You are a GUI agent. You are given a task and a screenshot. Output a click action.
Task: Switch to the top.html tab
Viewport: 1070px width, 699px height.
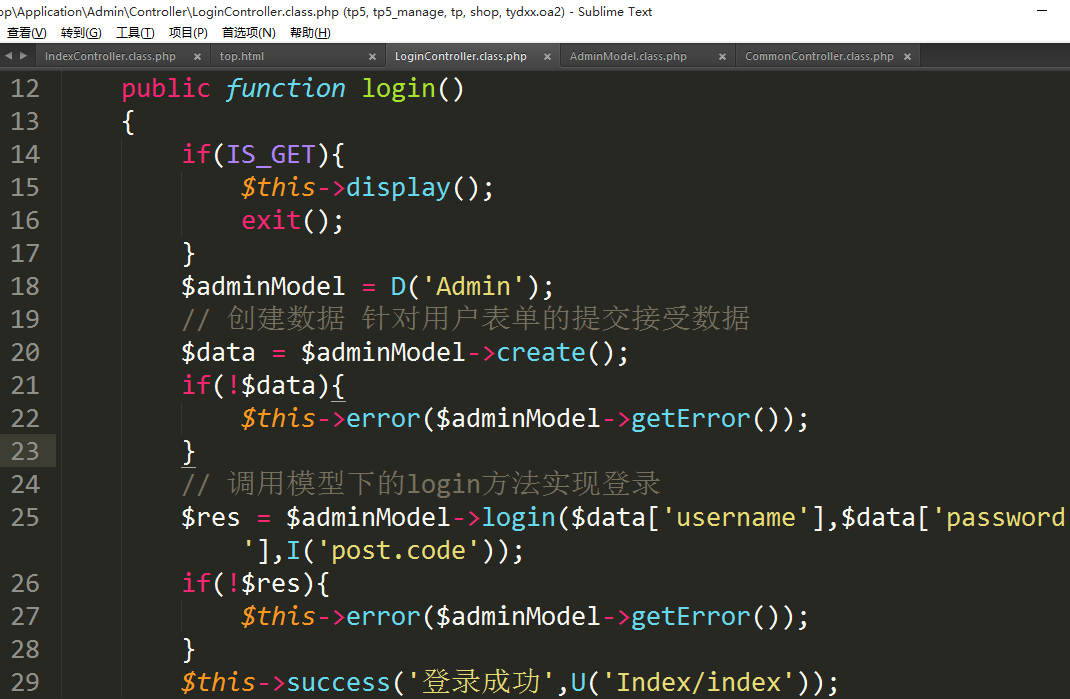(x=242, y=57)
